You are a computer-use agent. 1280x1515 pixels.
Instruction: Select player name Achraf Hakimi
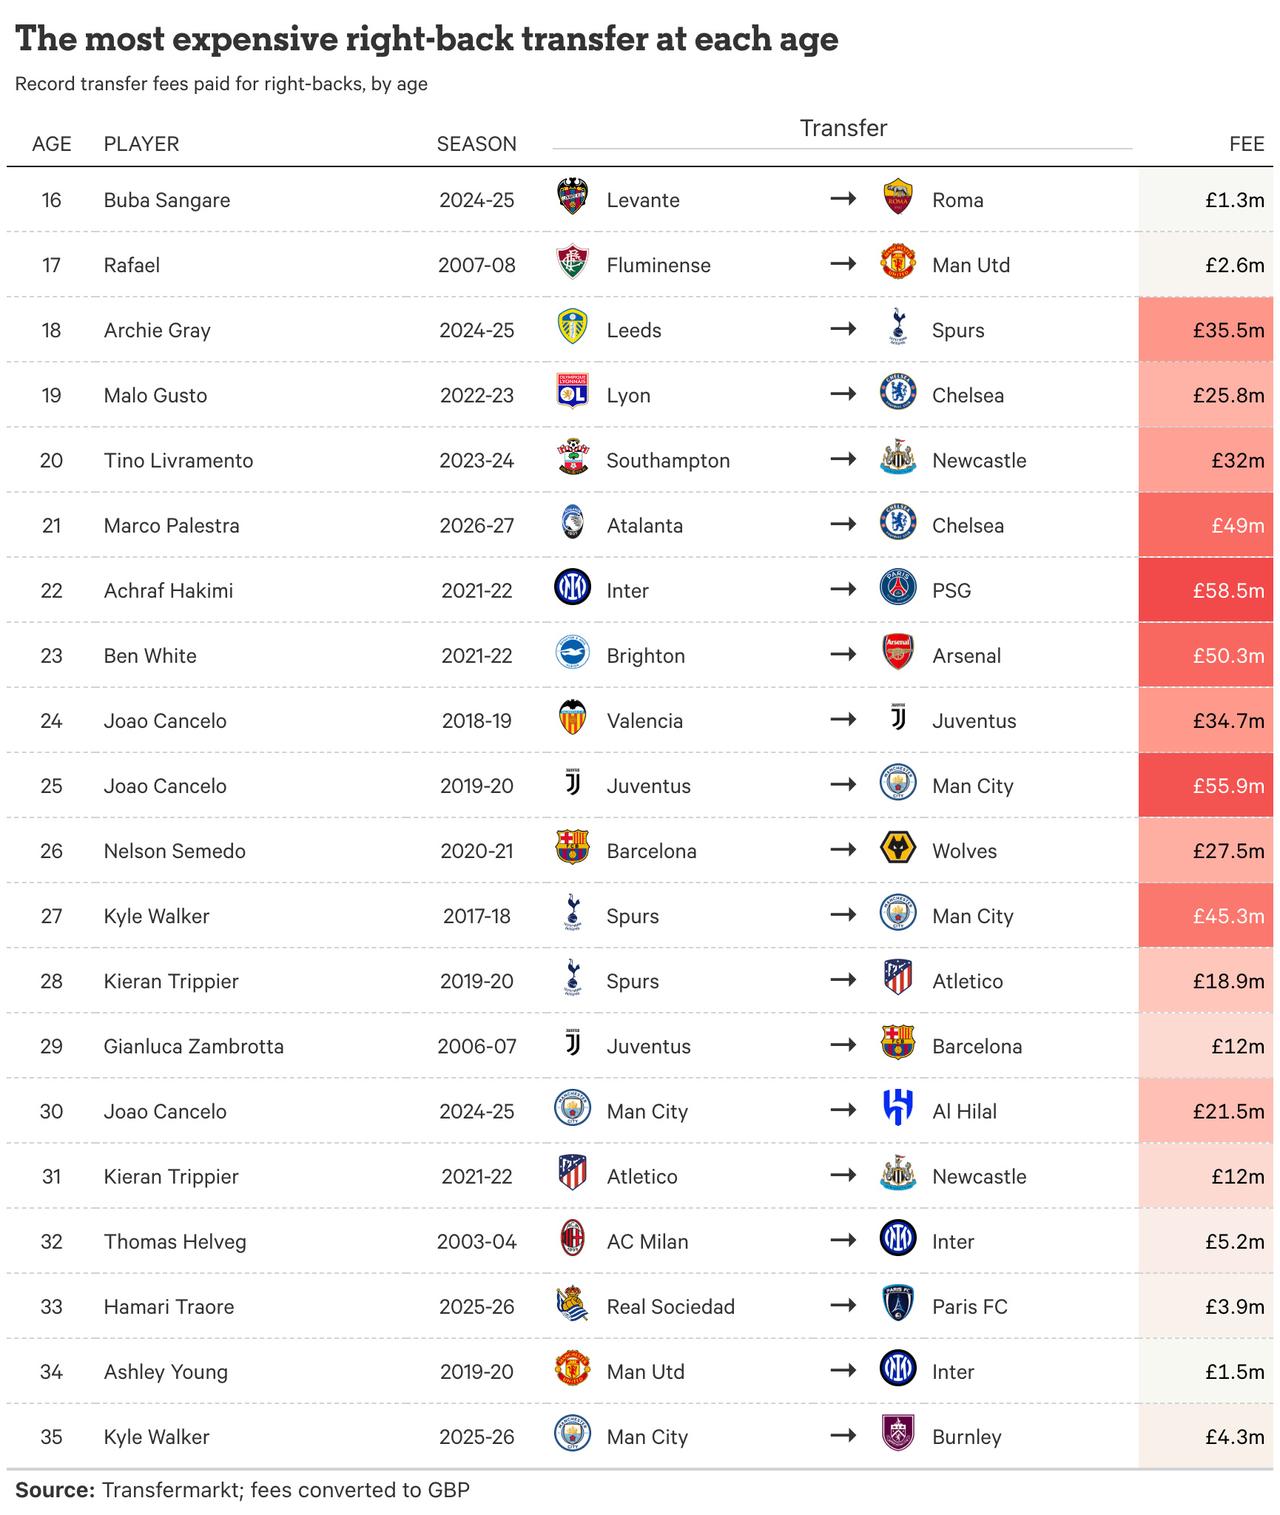tap(169, 590)
